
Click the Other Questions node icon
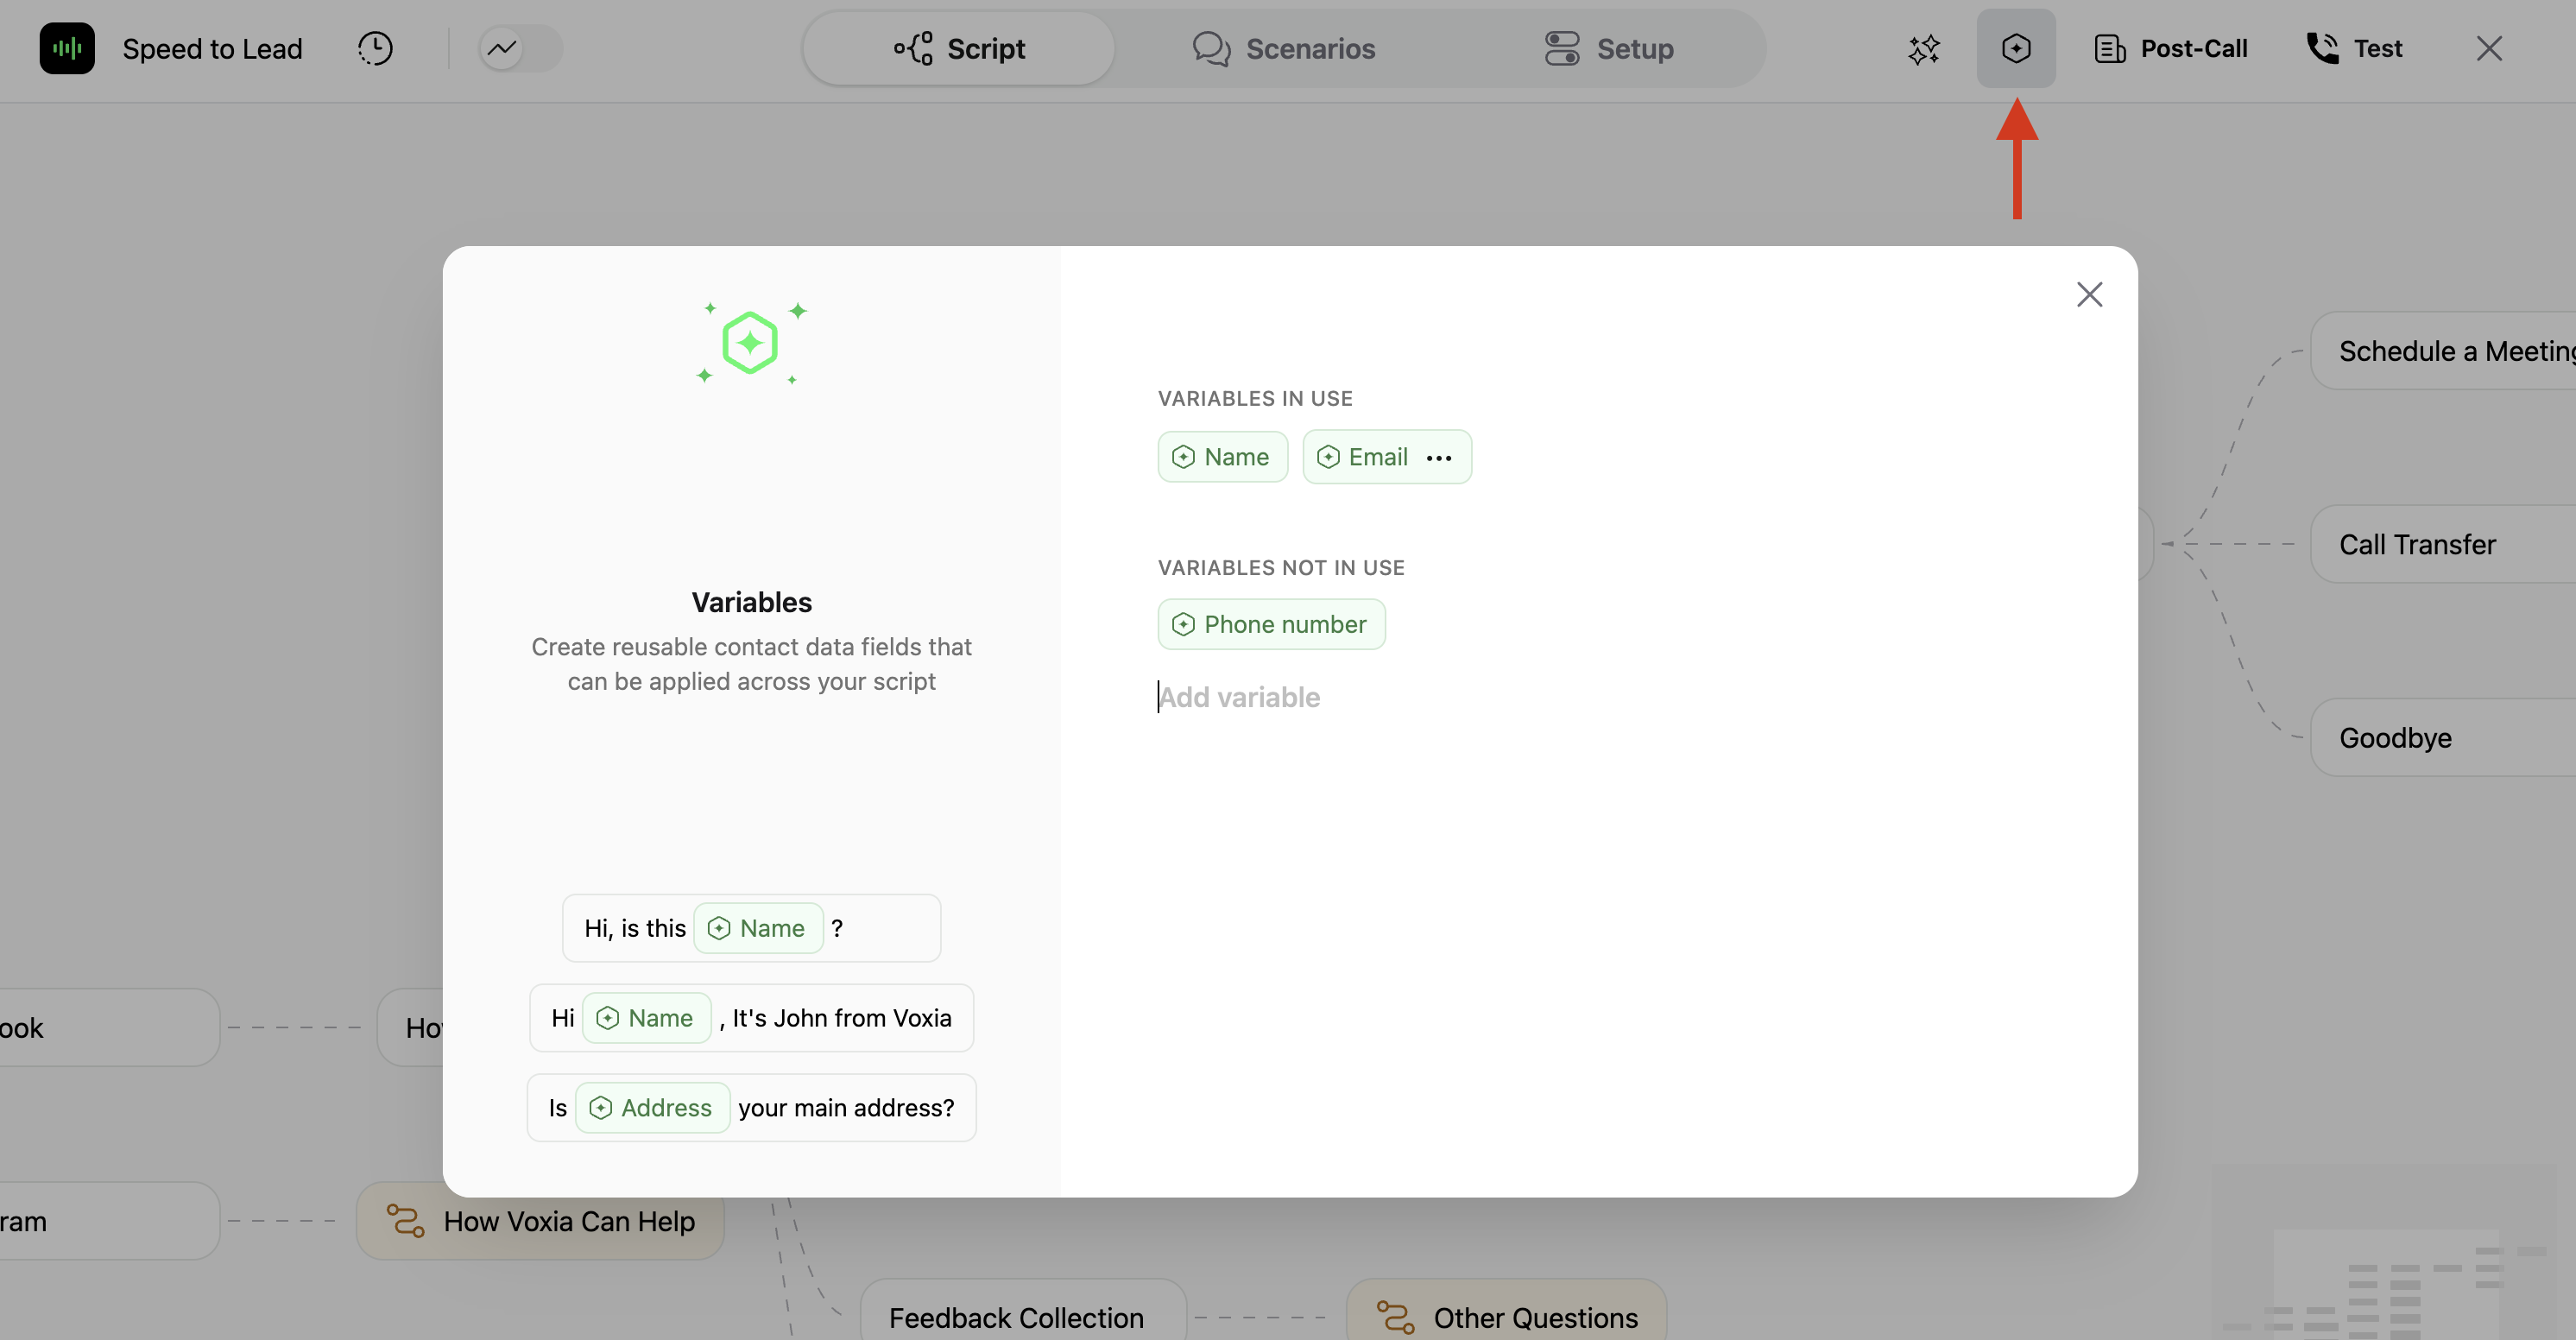pyautogui.click(x=1395, y=1317)
